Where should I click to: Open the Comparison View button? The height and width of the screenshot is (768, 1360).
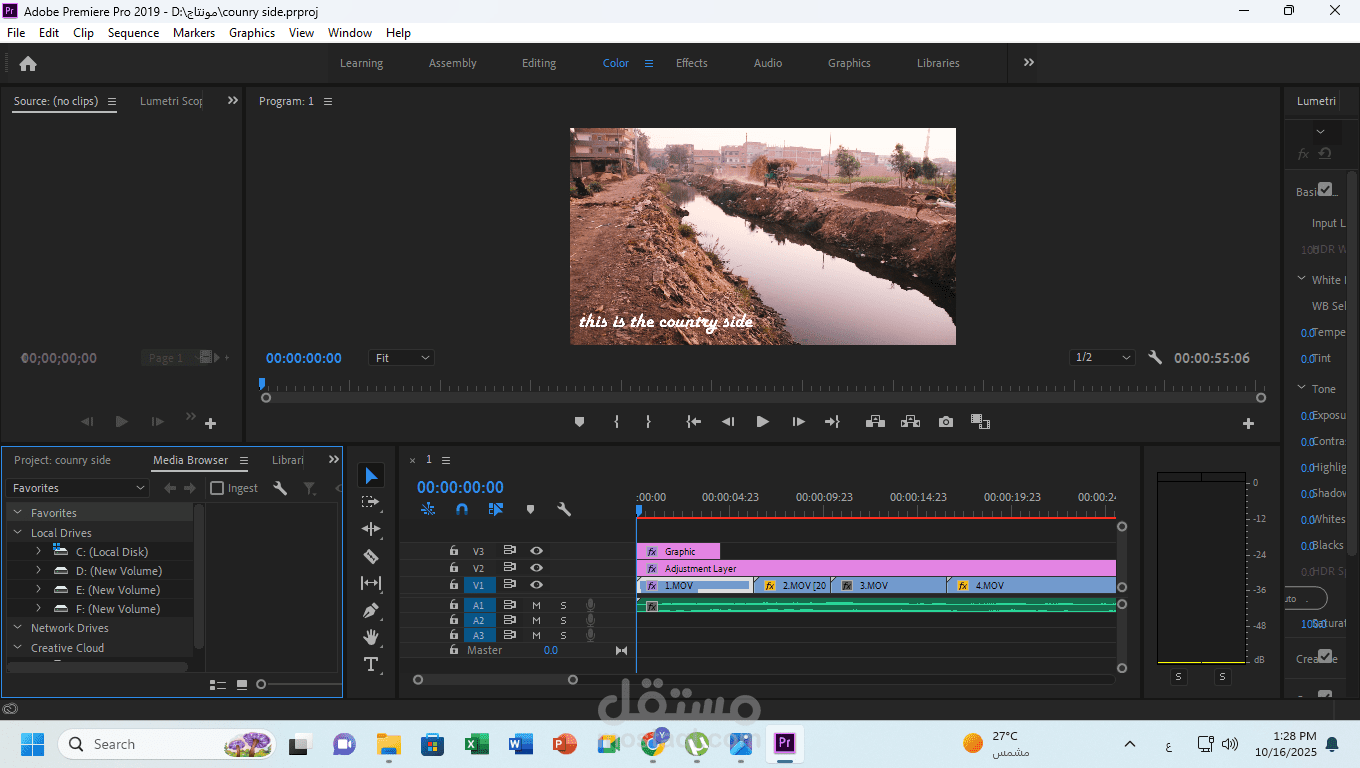coord(980,422)
